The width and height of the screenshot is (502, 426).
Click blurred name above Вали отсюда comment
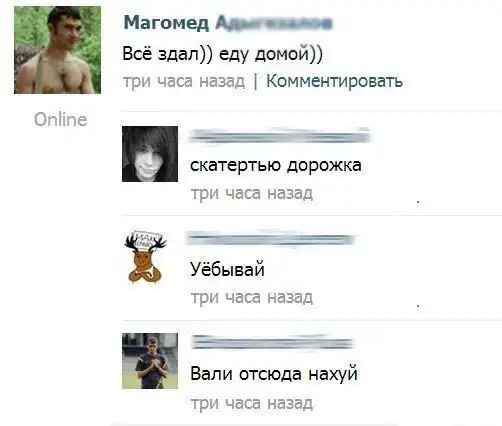pos(272,343)
